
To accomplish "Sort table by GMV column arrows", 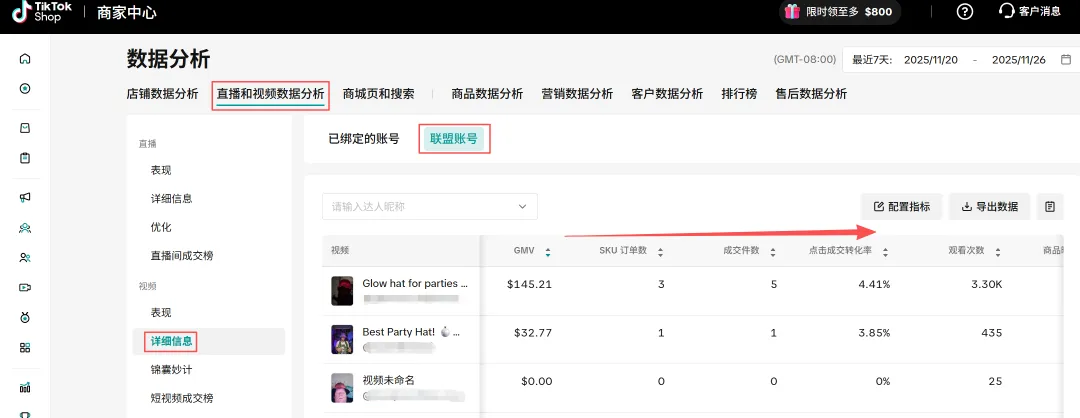I will (x=548, y=251).
